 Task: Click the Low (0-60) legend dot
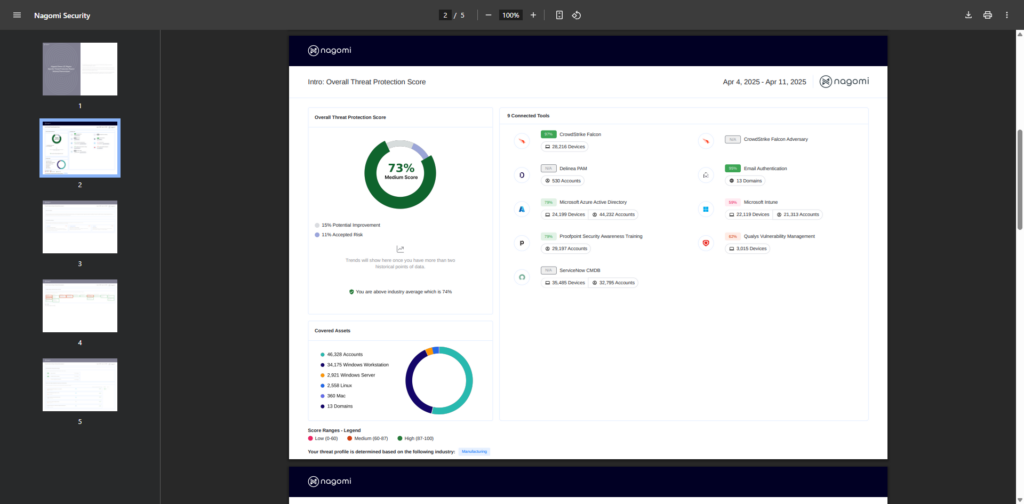310,438
